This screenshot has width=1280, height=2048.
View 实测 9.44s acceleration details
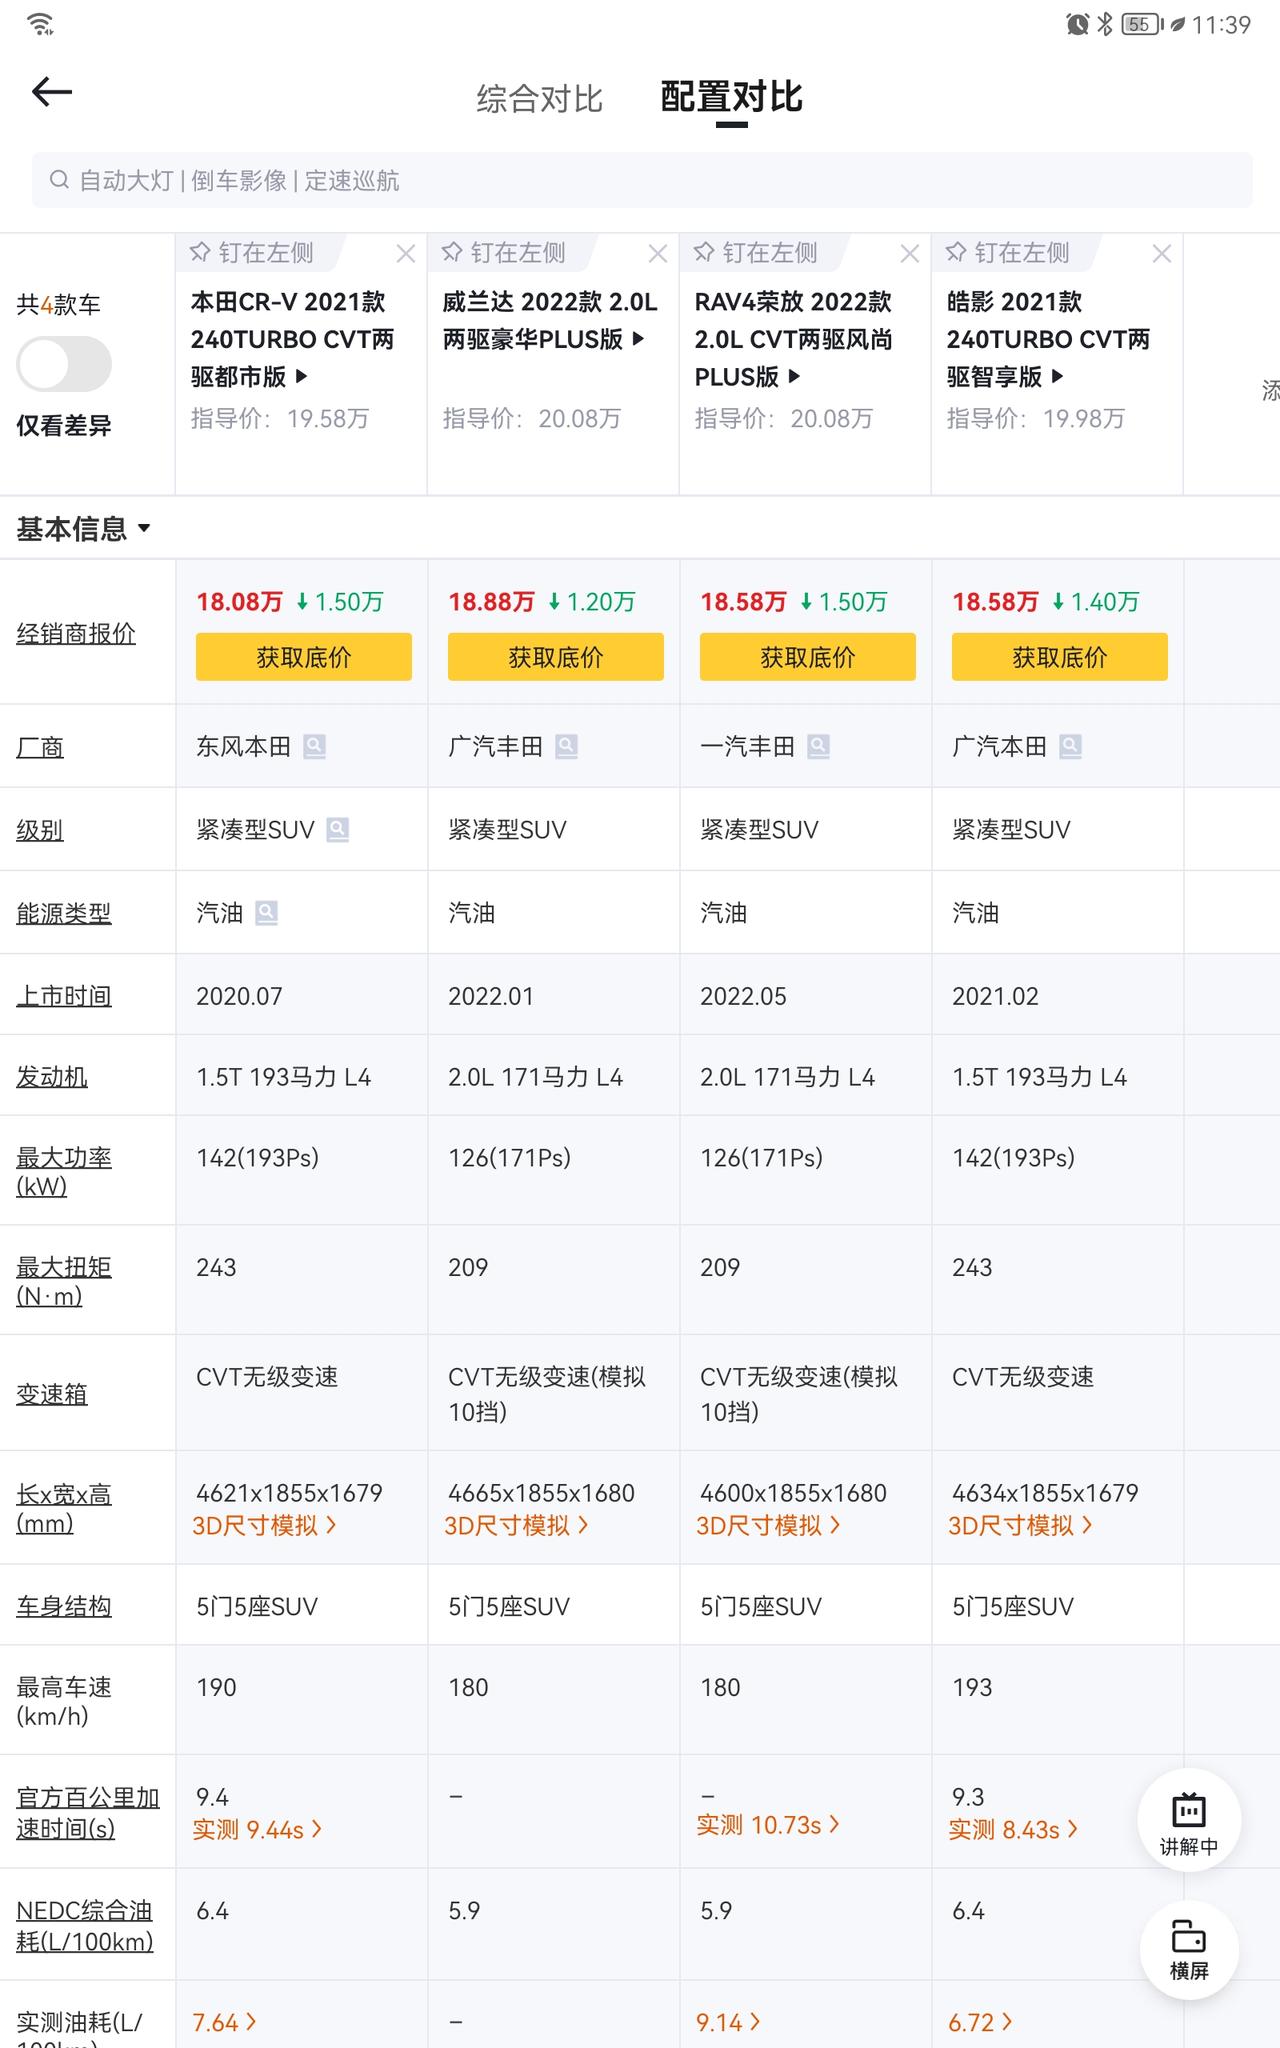tap(258, 1830)
